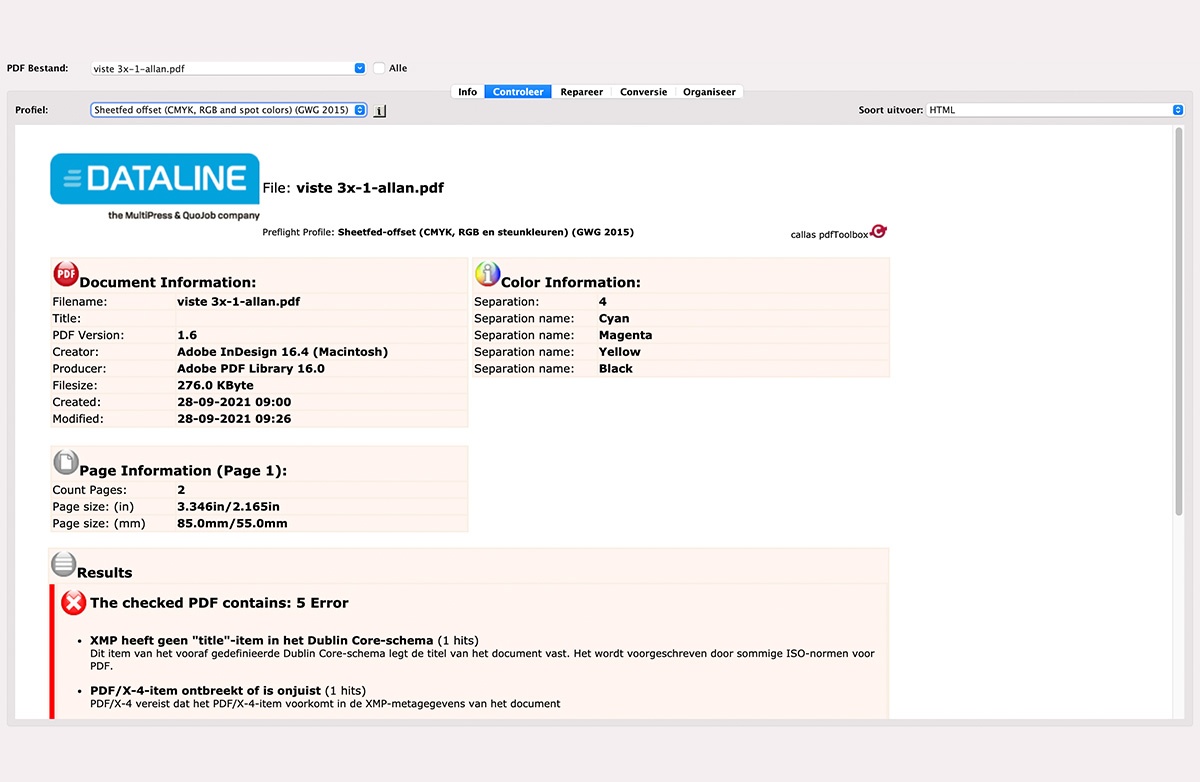Viewport: 1200px width, 782px height.
Task: Click the PDF Version value '1.6'
Action: [187, 335]
